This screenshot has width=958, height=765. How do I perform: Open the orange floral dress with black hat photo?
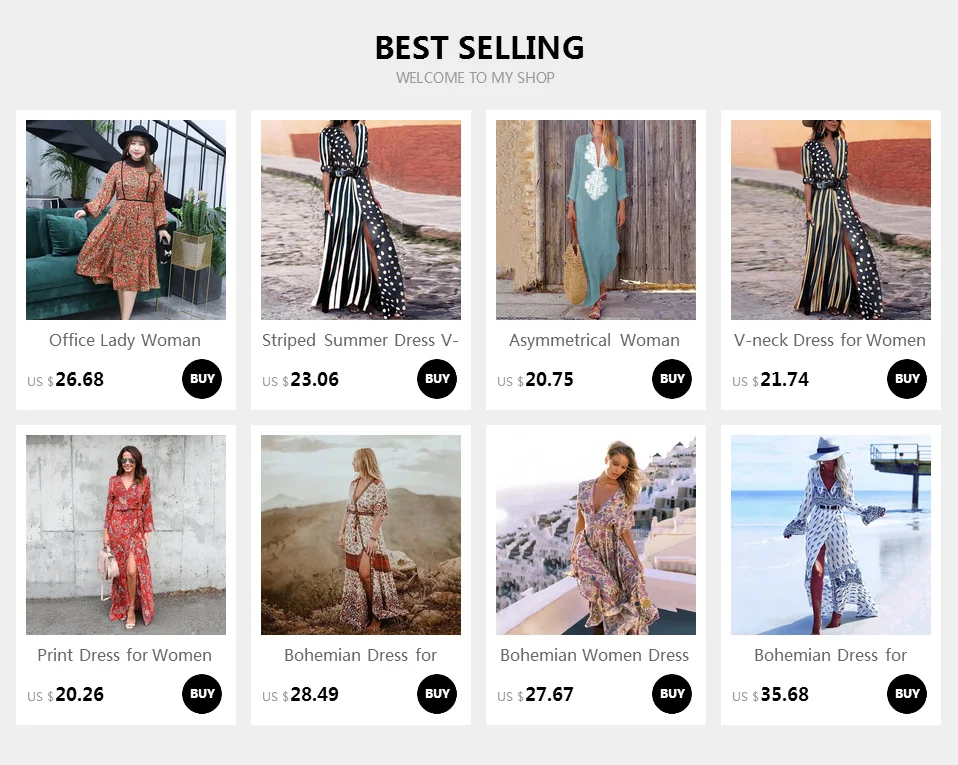126,220
